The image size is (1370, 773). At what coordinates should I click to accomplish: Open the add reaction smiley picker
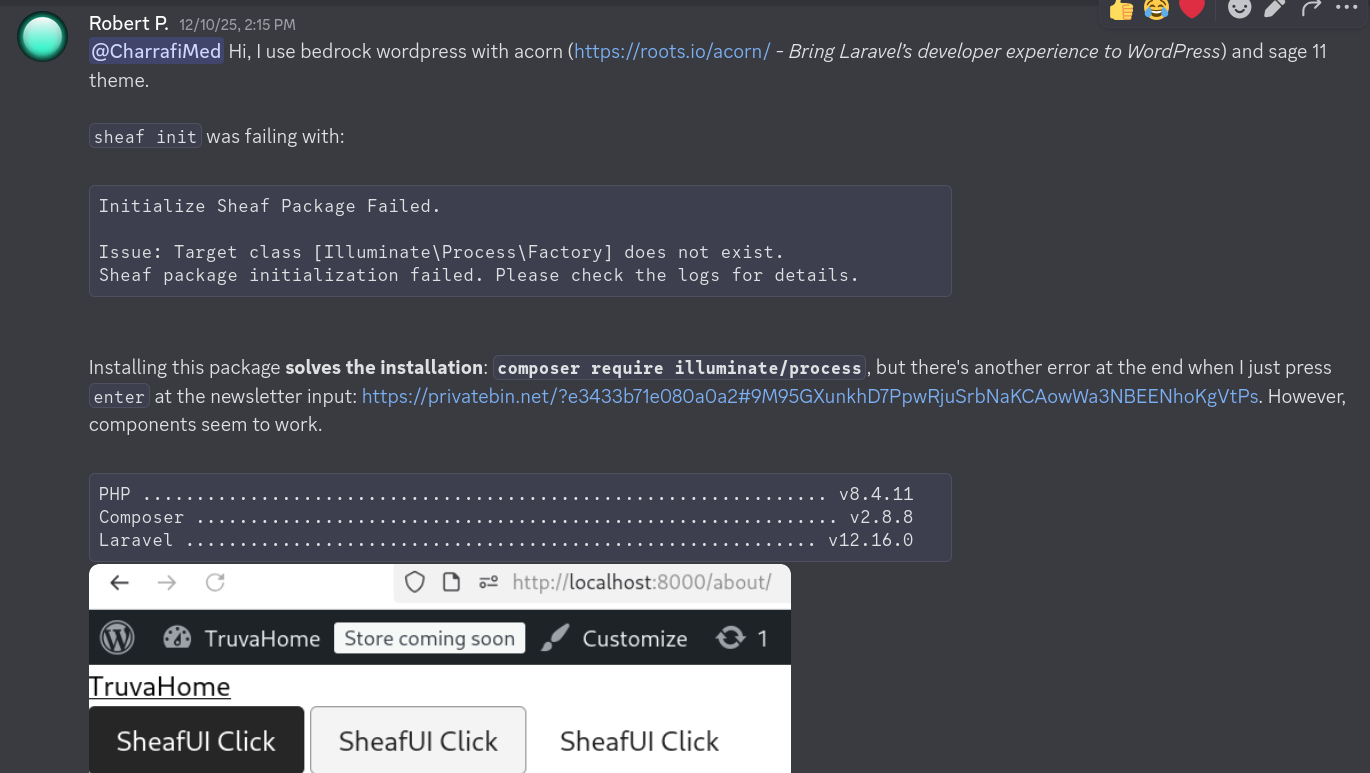click(1239, 9)
